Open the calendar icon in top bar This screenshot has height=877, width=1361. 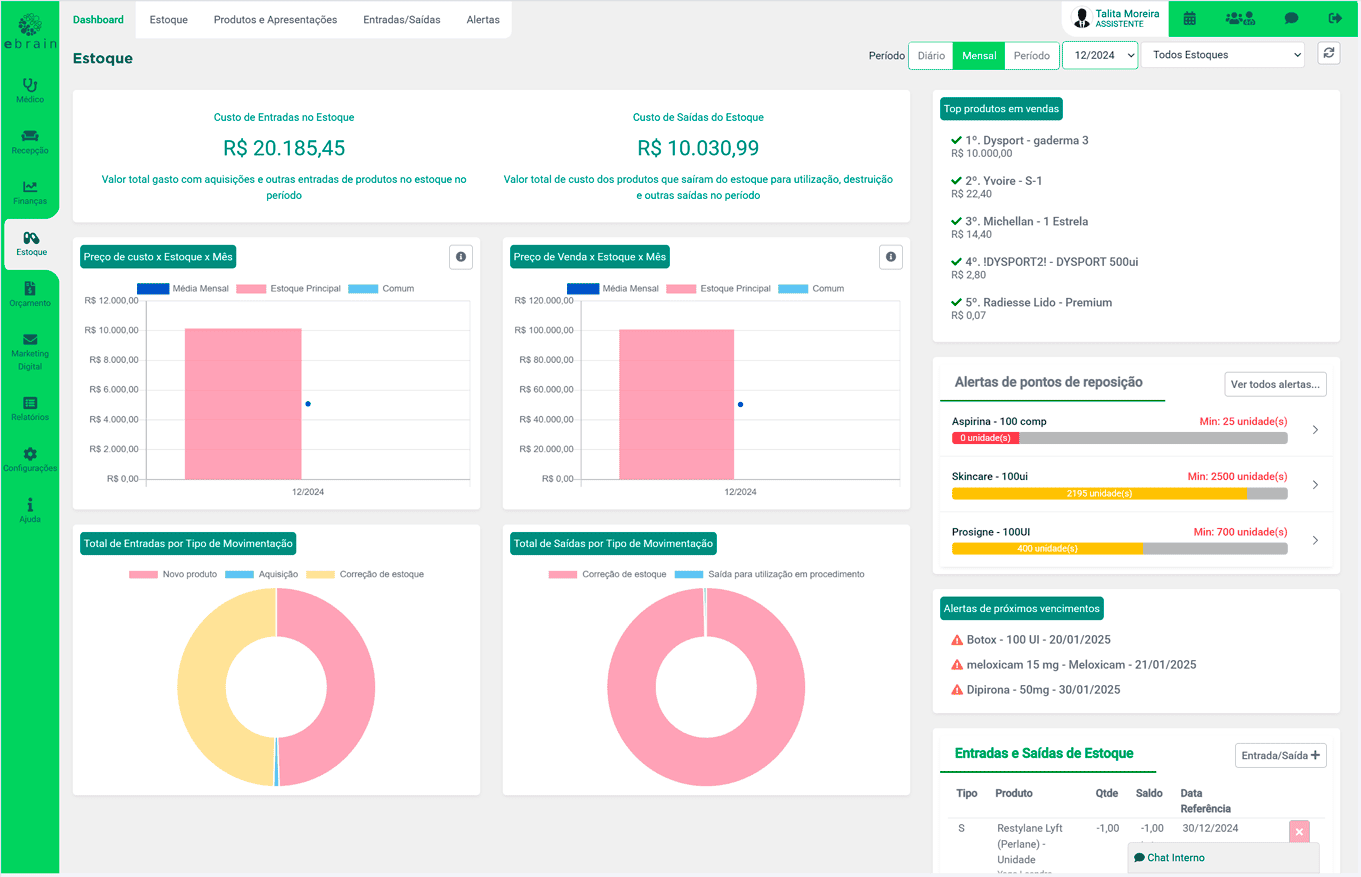pyautogui.click(x=1189, y=18)
